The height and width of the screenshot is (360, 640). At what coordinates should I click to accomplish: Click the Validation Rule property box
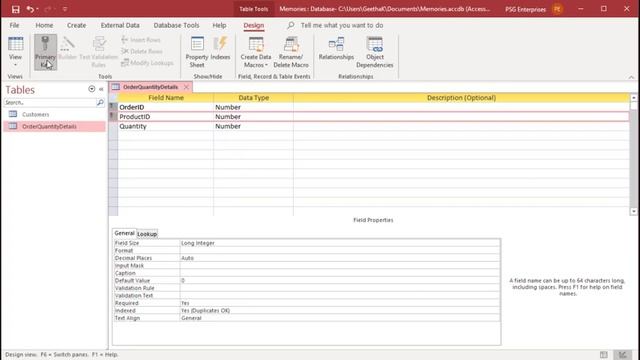pyautogui.click(x=340, y=288)
